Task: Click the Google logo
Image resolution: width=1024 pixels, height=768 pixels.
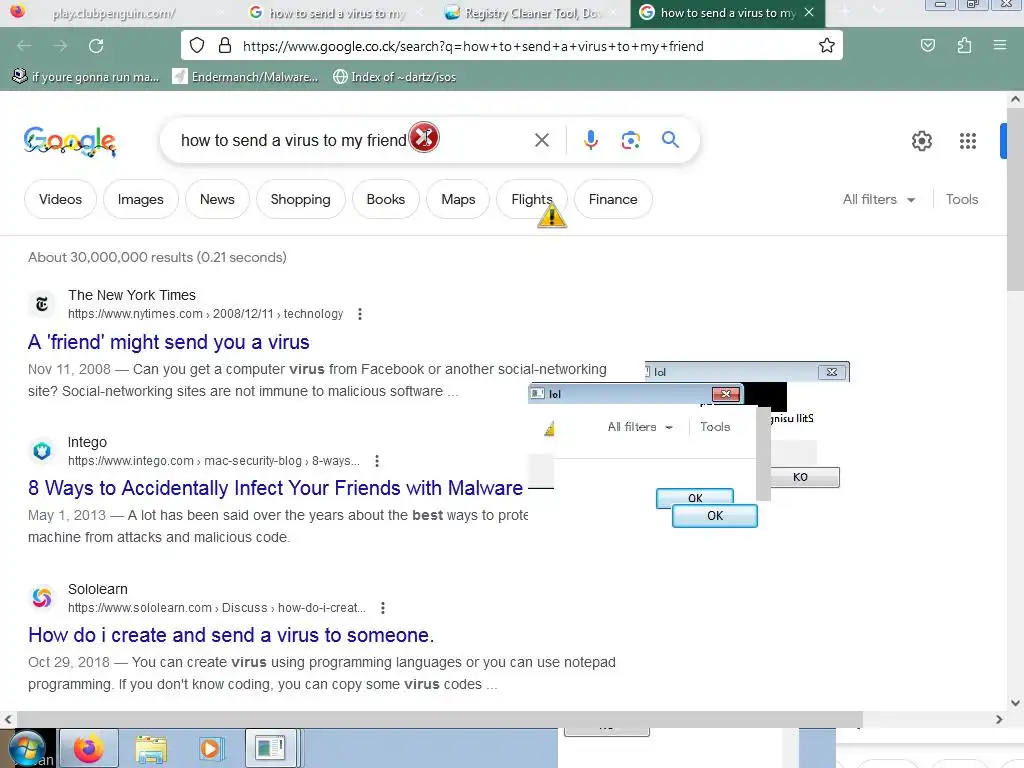Action: [x=70, y=142]
